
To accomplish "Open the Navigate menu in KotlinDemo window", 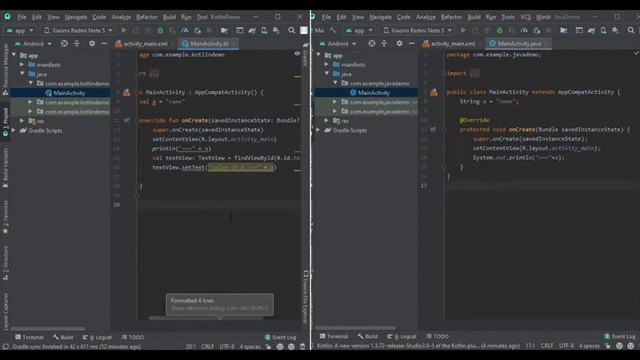I will click(76, 17).
